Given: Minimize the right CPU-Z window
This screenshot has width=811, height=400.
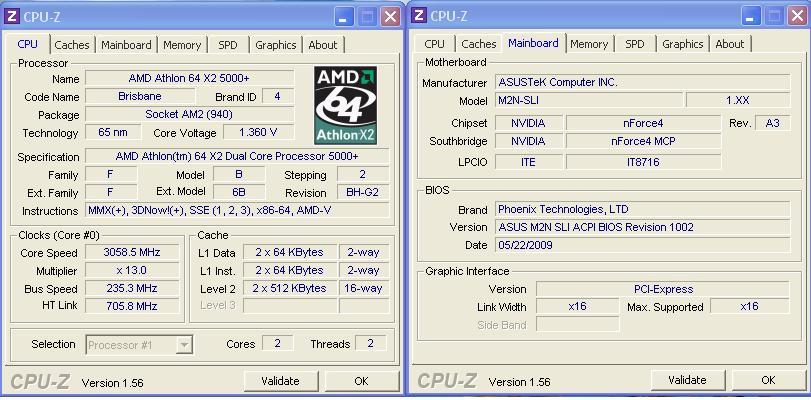Looking at the screenshot, I should (x=750, y=17).
